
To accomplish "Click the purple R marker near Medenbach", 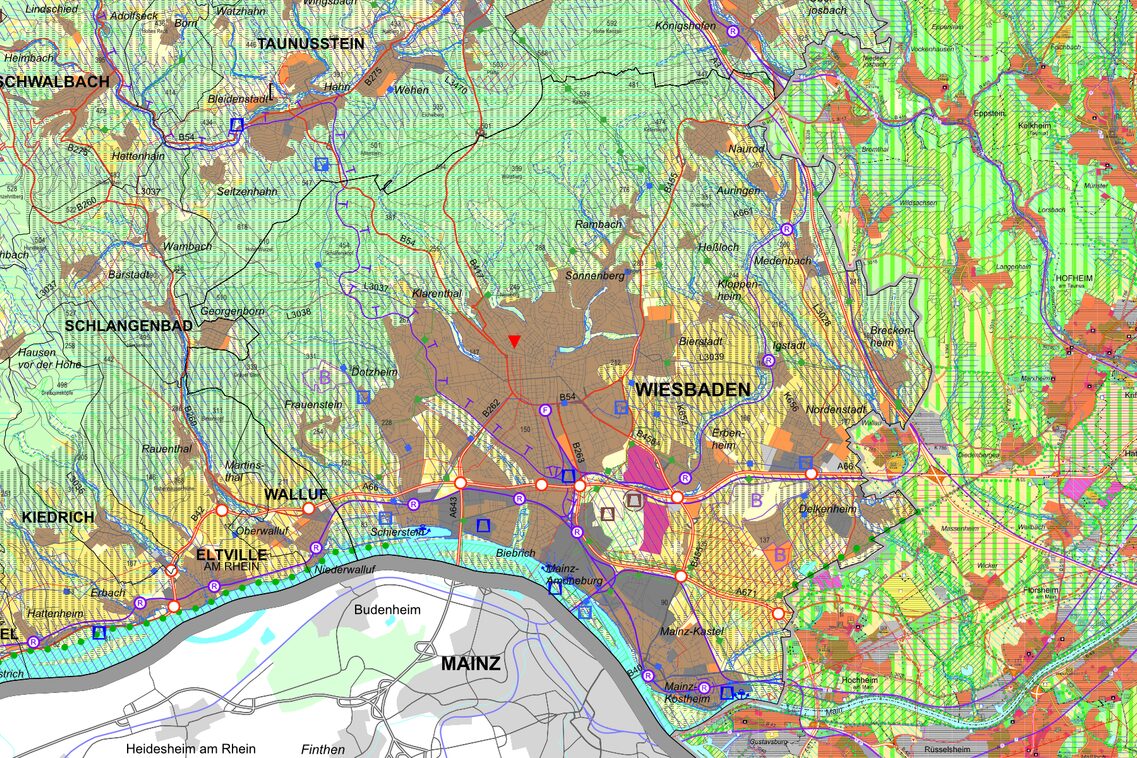I will pyautogui.click(x=786, y=228).
